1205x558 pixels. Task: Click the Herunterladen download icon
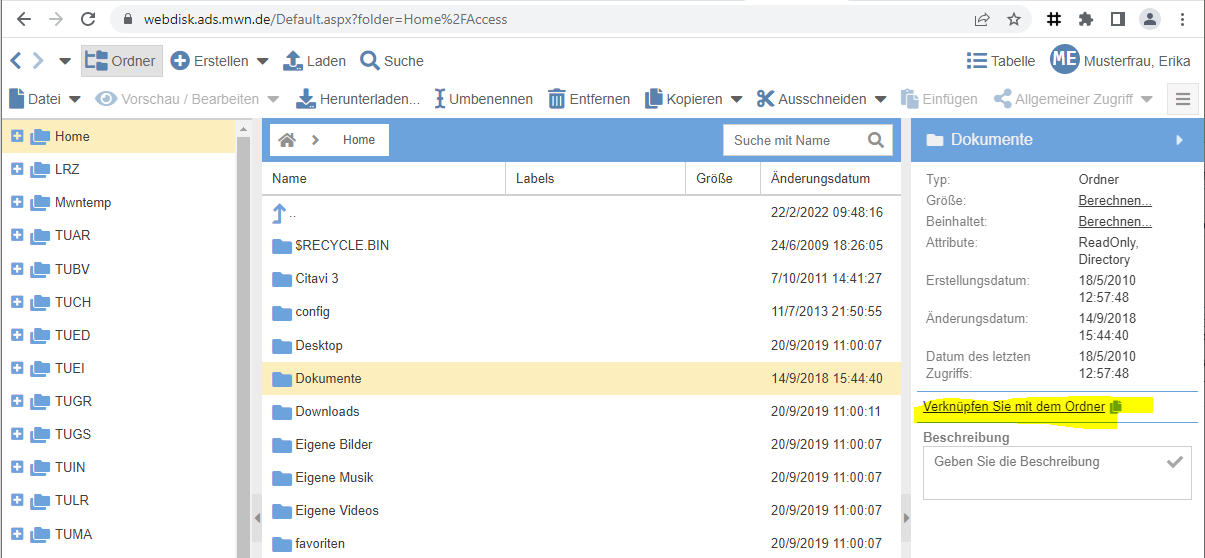305,99
